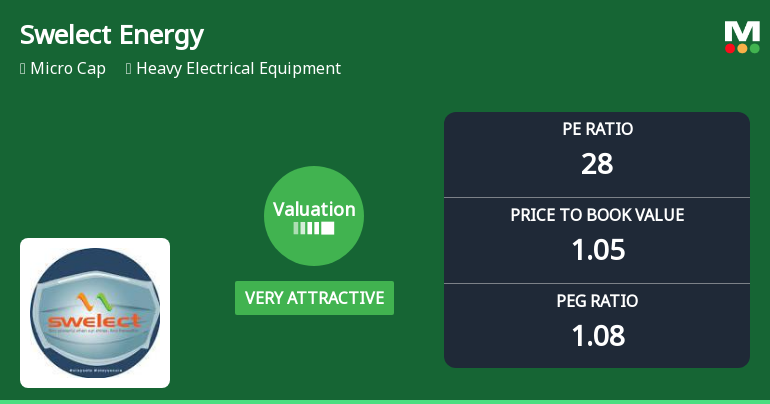Click the Swelect company logo thumbnail

[95, 312]
